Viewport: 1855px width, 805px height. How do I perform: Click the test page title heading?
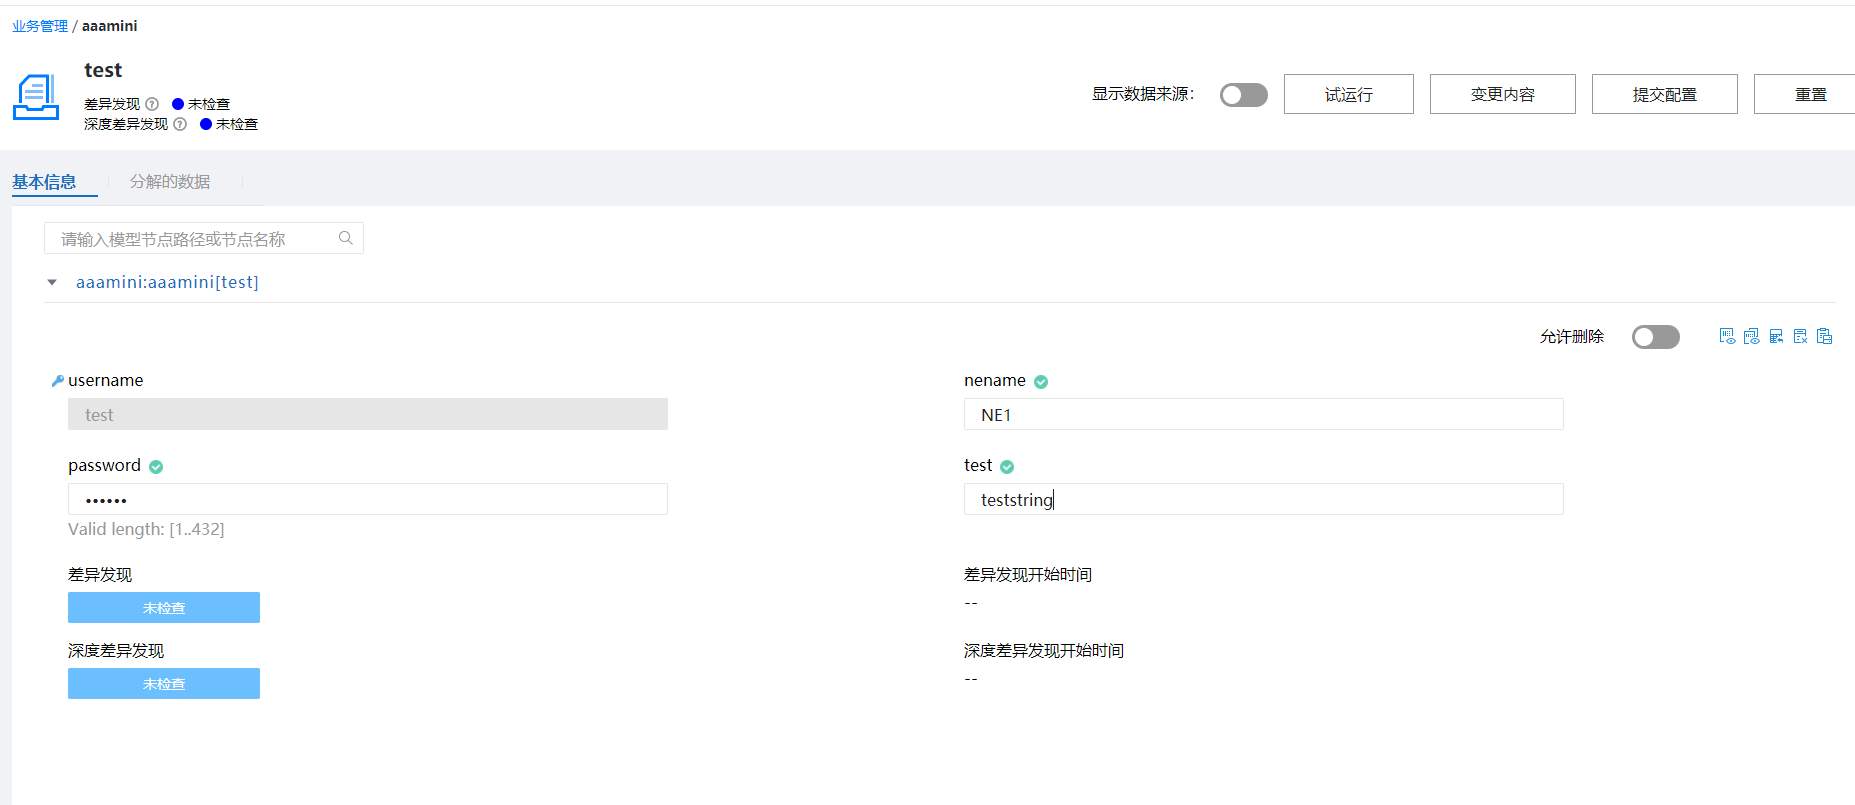point(103,70)
